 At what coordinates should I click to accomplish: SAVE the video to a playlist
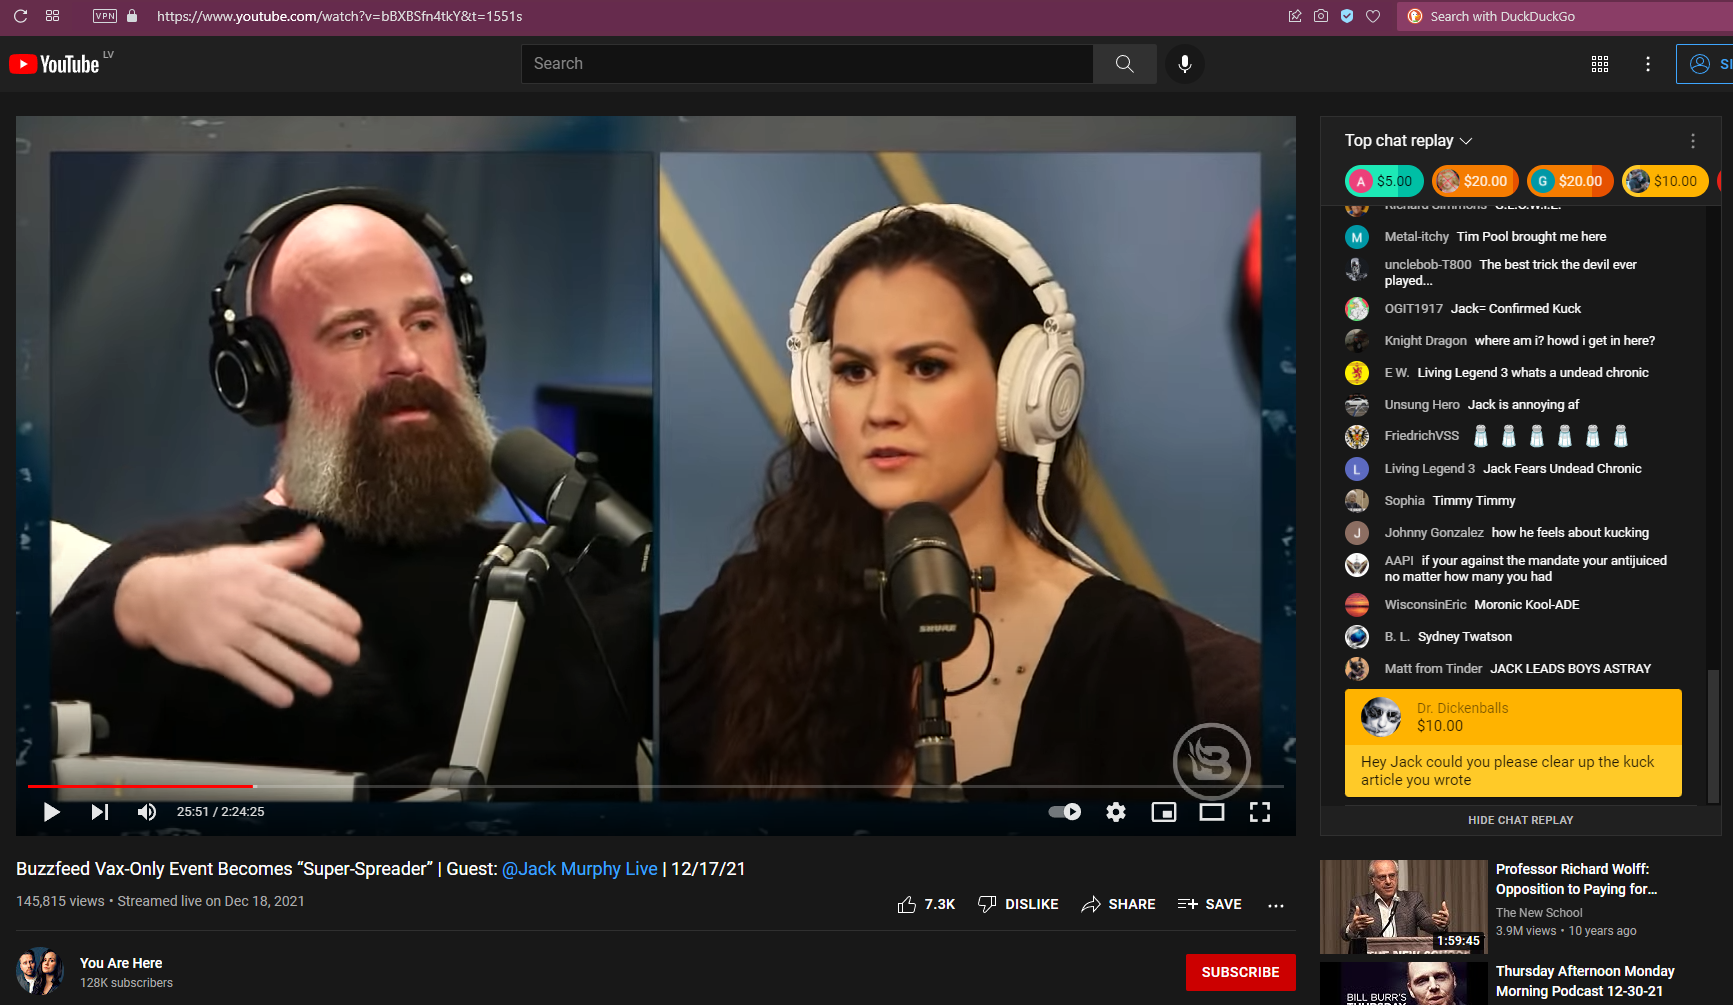tap(1210, 904)
